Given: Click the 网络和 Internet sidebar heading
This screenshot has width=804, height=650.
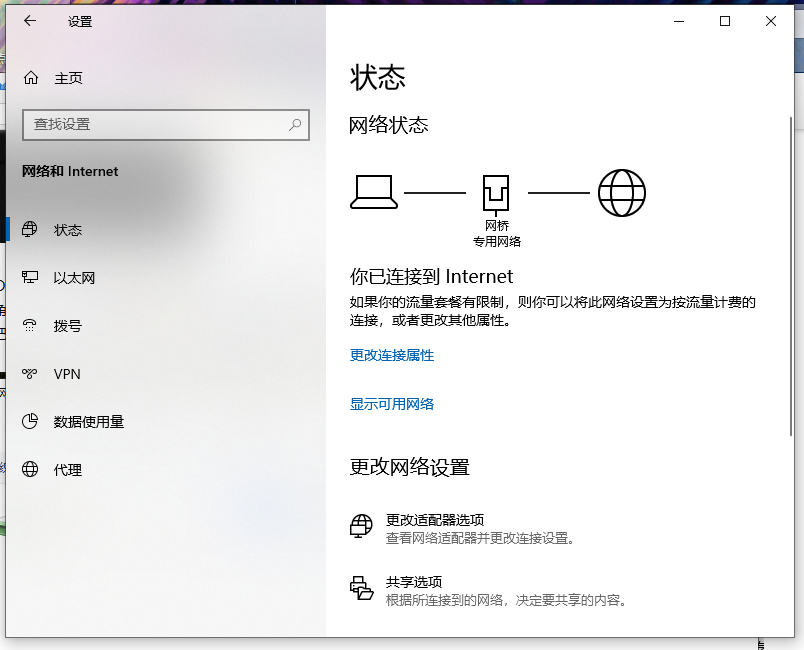Looking at the screenshot, I should 70,171.
